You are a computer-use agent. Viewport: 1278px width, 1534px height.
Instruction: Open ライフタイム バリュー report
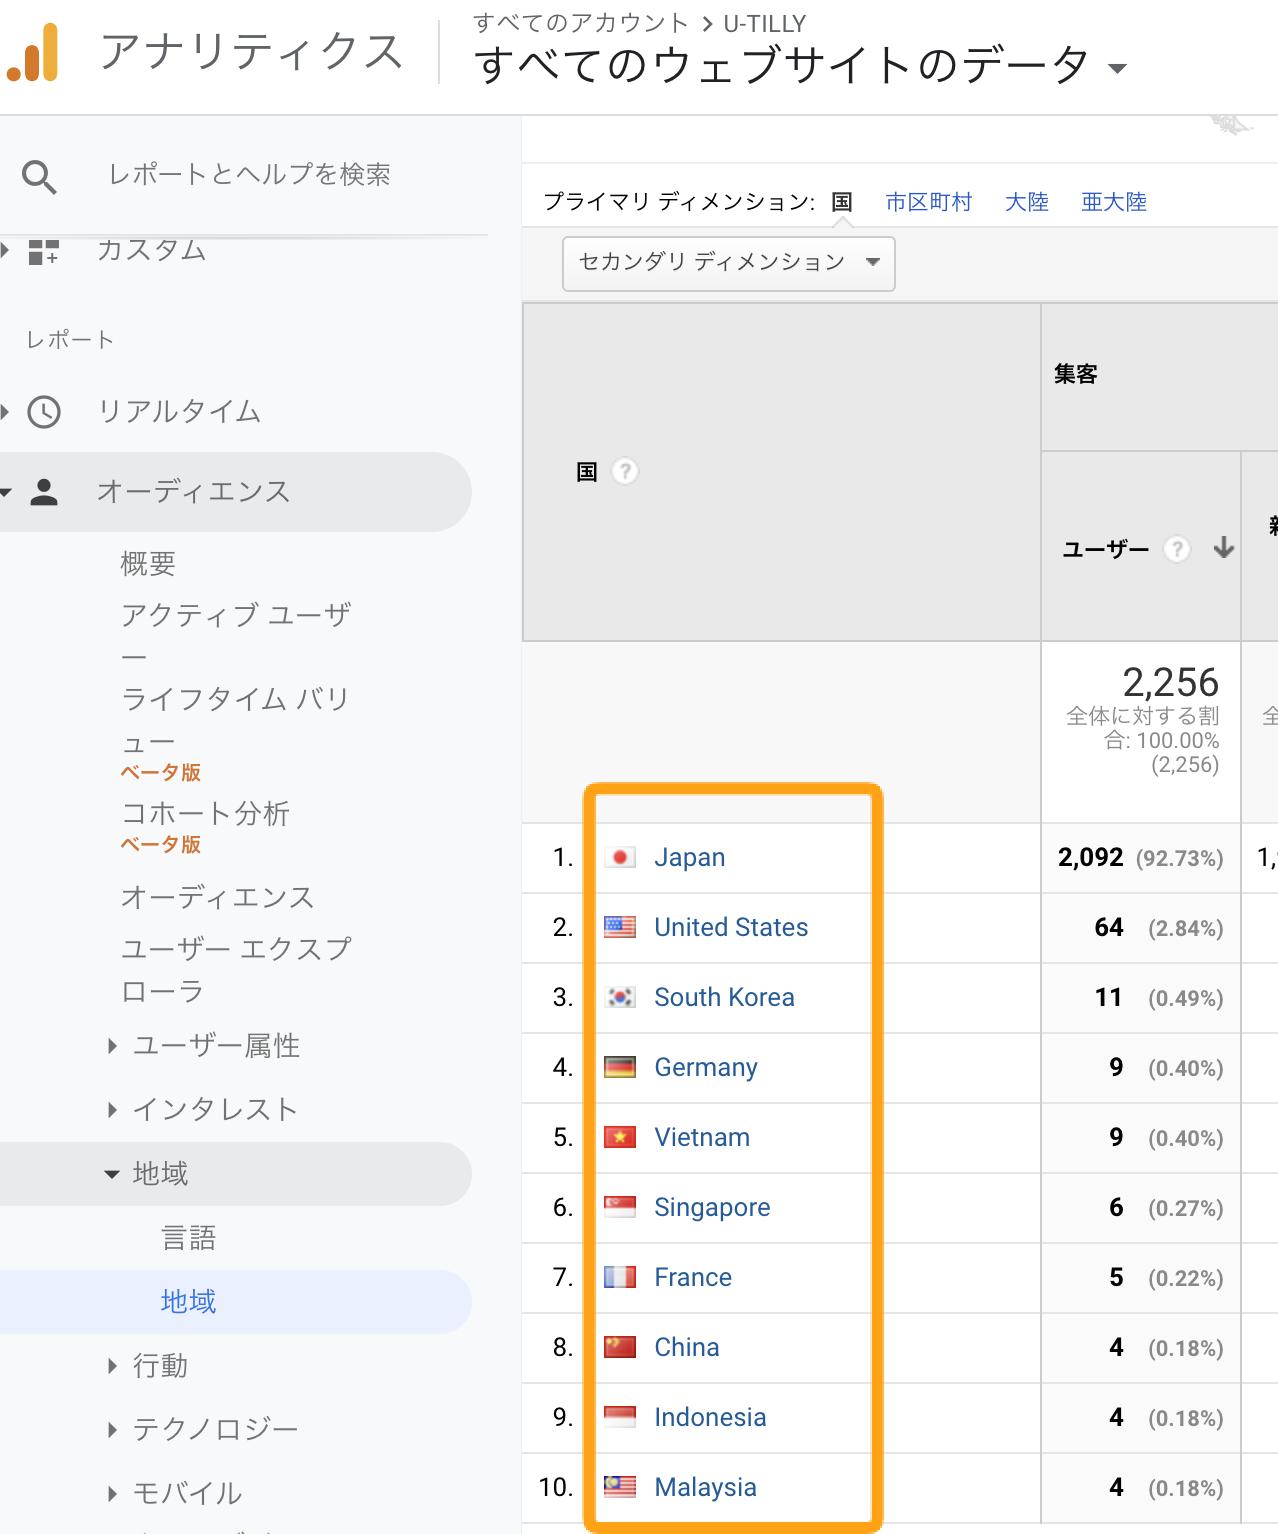tap(235, 720)
